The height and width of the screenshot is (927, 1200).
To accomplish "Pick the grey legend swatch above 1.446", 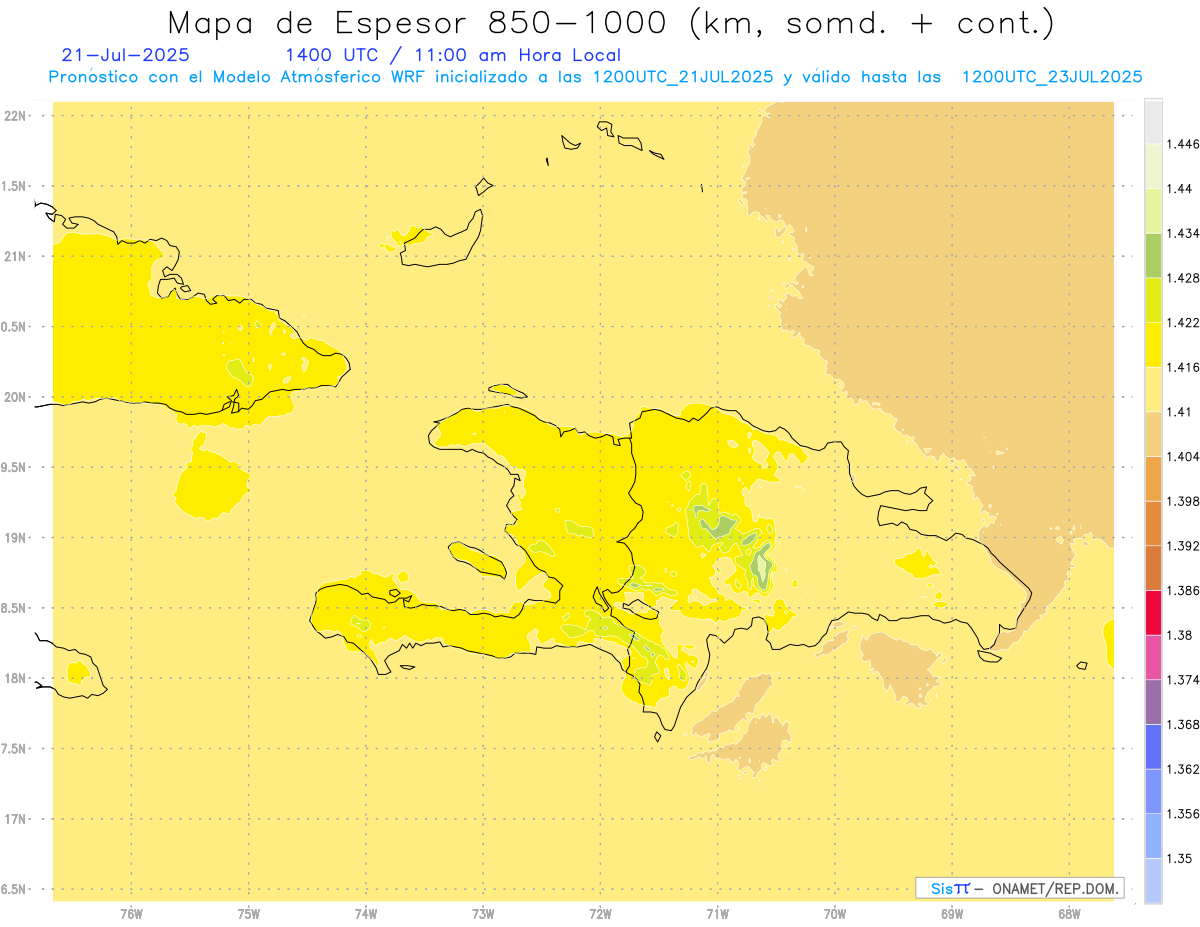I will tap(1154, 121).
